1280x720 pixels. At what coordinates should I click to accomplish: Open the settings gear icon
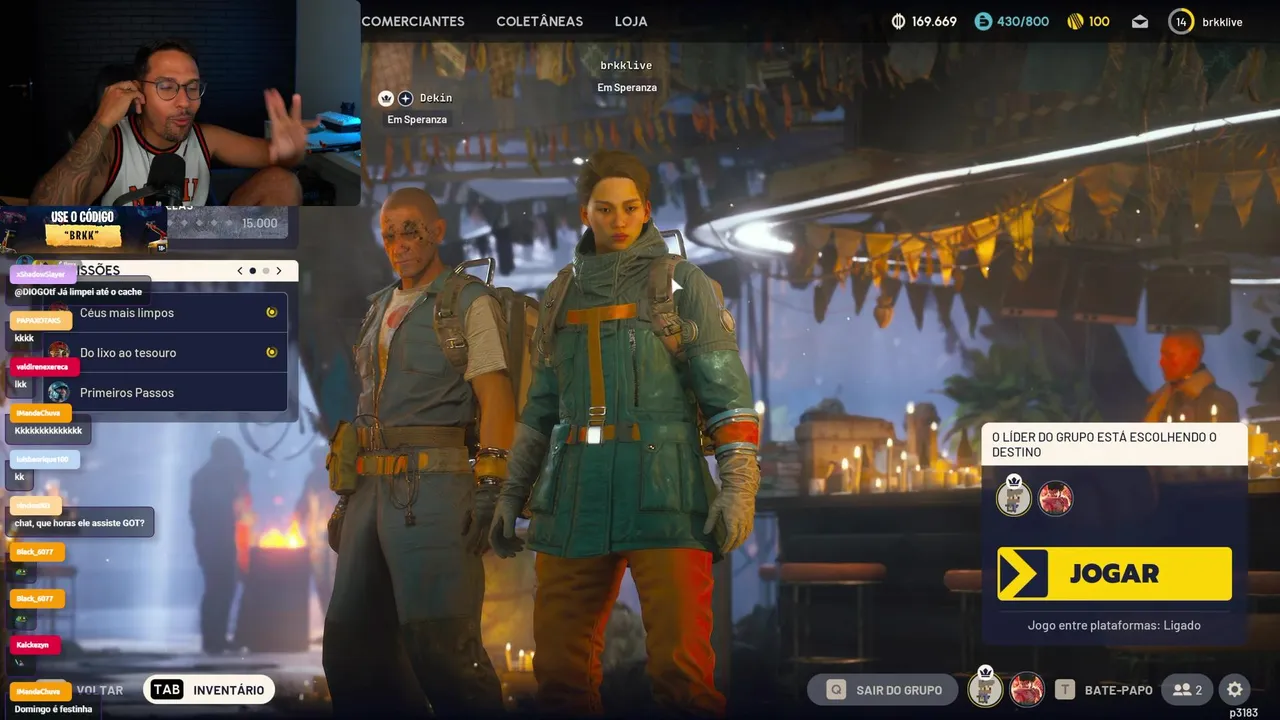point(1235,690)
